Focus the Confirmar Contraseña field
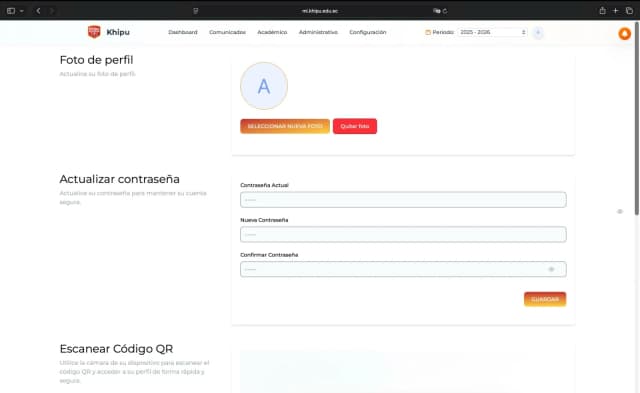This screenshot has width=640, height=393. pos(403,269)
